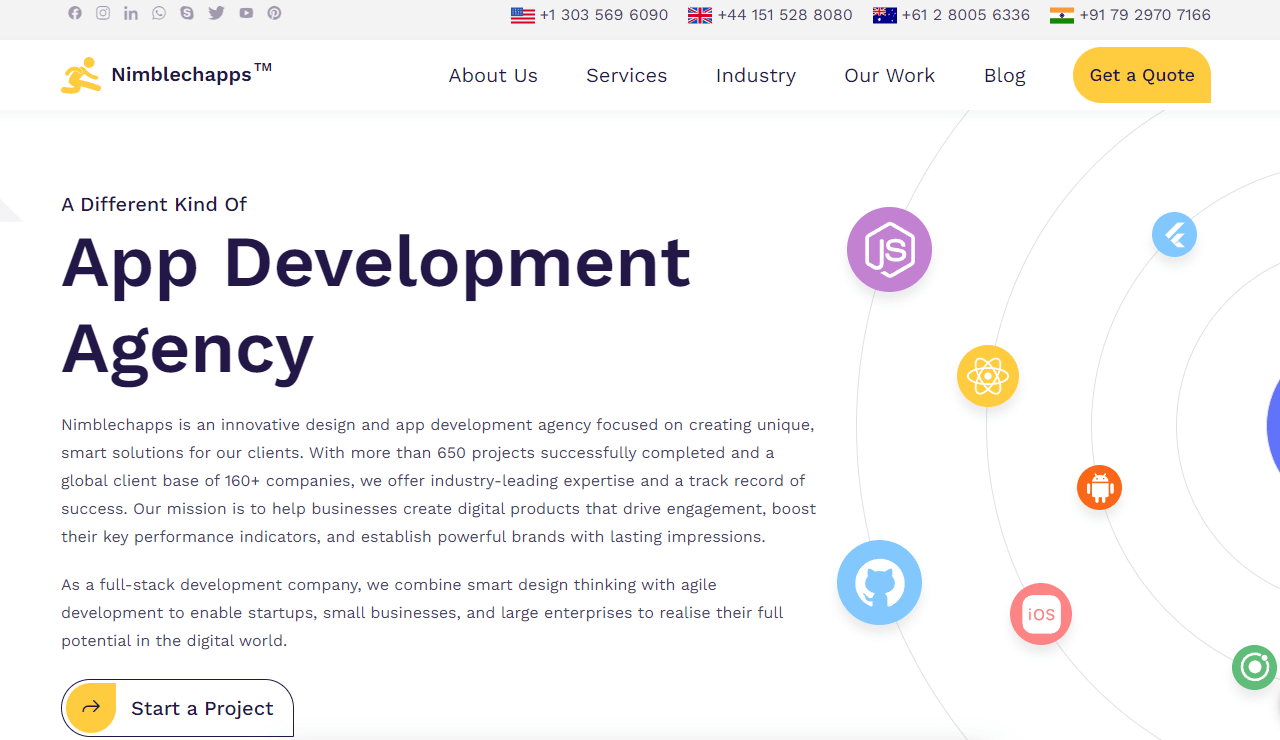Open the Pinterest icon
1280x740 pixels.
click(x=274, y=13)
